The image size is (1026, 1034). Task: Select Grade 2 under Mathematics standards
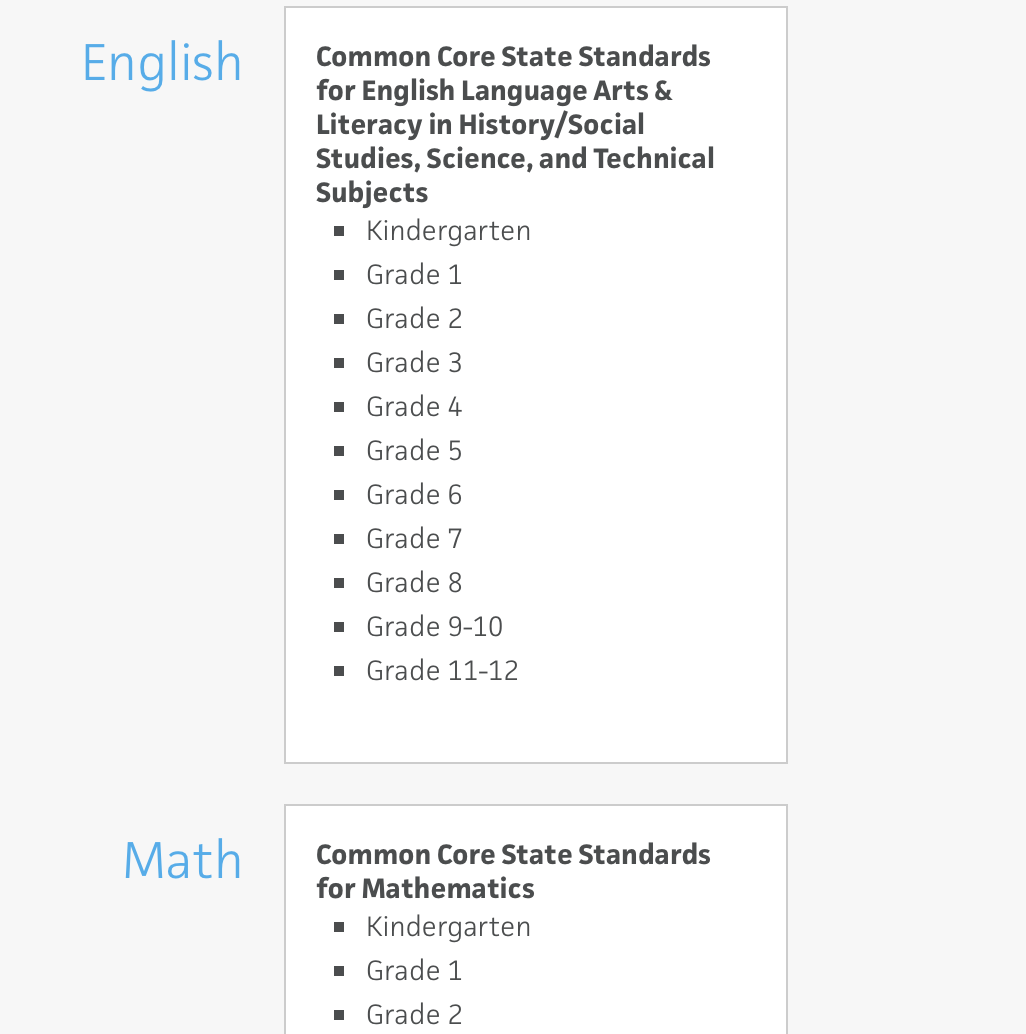click(414, 1015)
